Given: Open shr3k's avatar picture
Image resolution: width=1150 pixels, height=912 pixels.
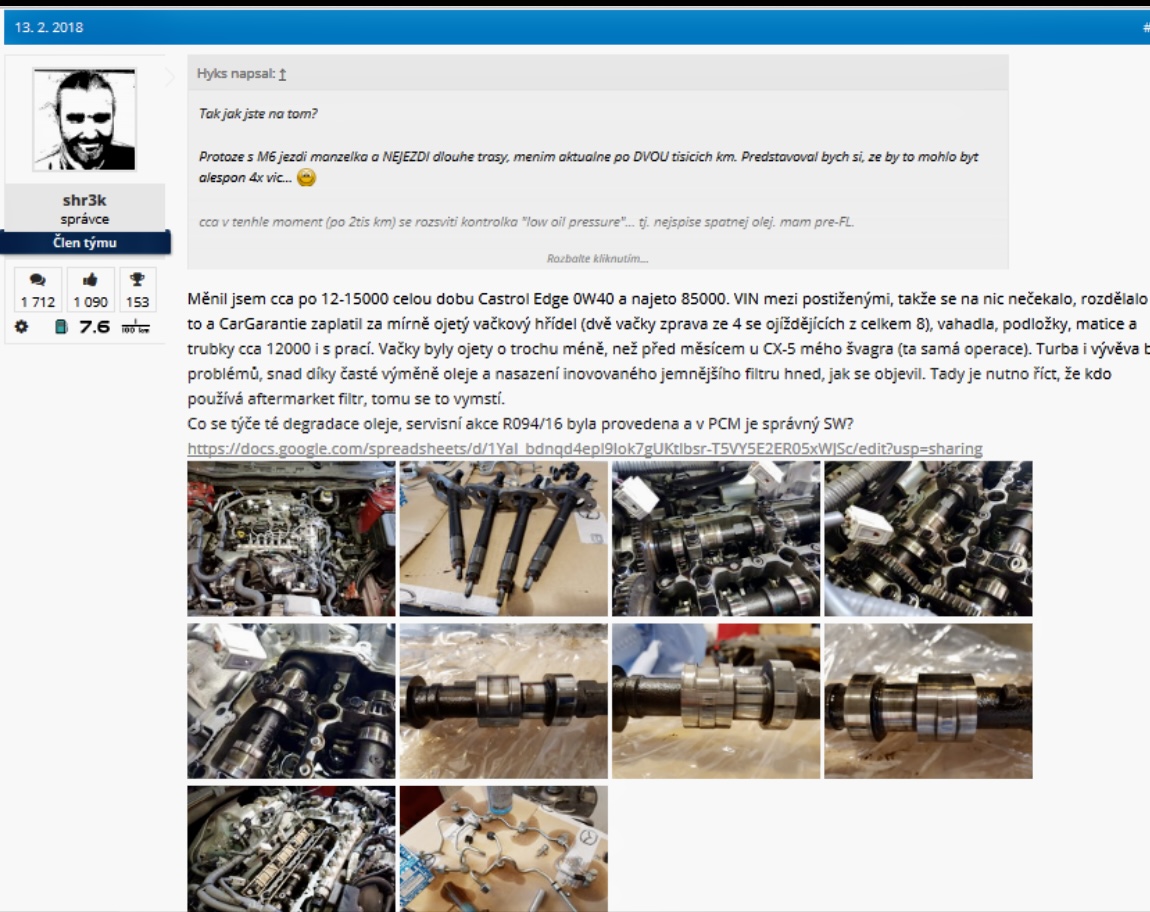Looking at the screenshot, I should click(x=84, y=120).
